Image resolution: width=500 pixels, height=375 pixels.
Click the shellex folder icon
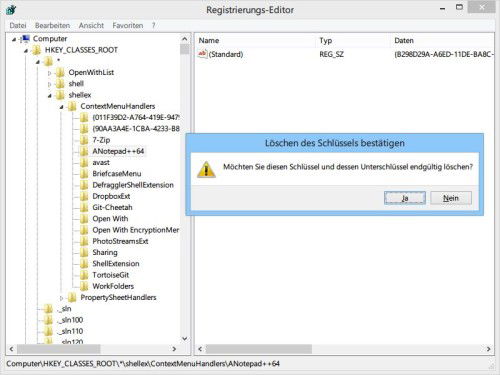tap(60, 95)
